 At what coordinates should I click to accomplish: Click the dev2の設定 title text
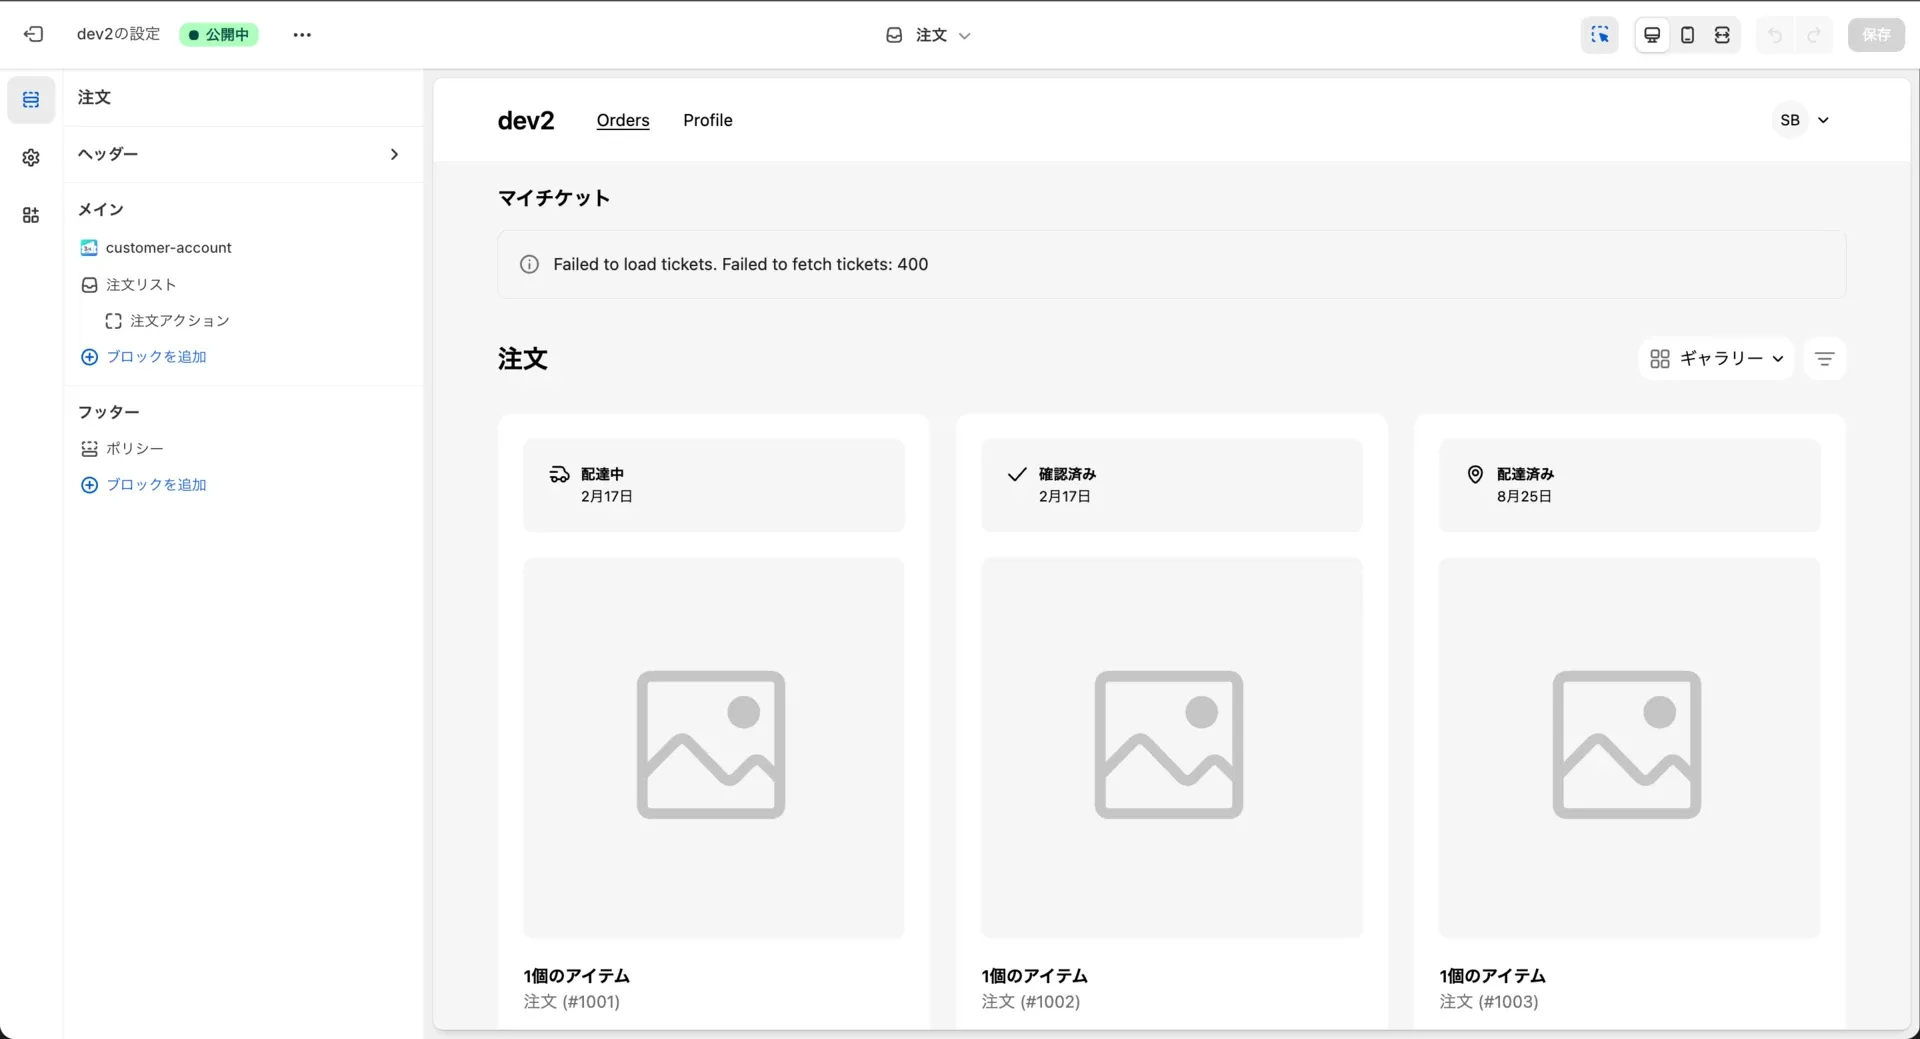coord(118,34)
